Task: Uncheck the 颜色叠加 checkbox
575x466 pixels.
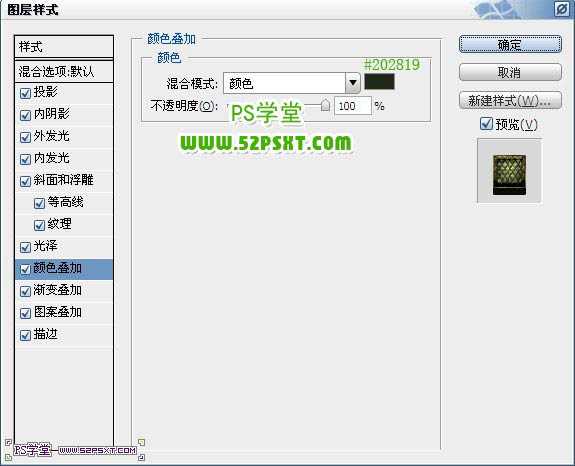Action: [x=25, y=269]
